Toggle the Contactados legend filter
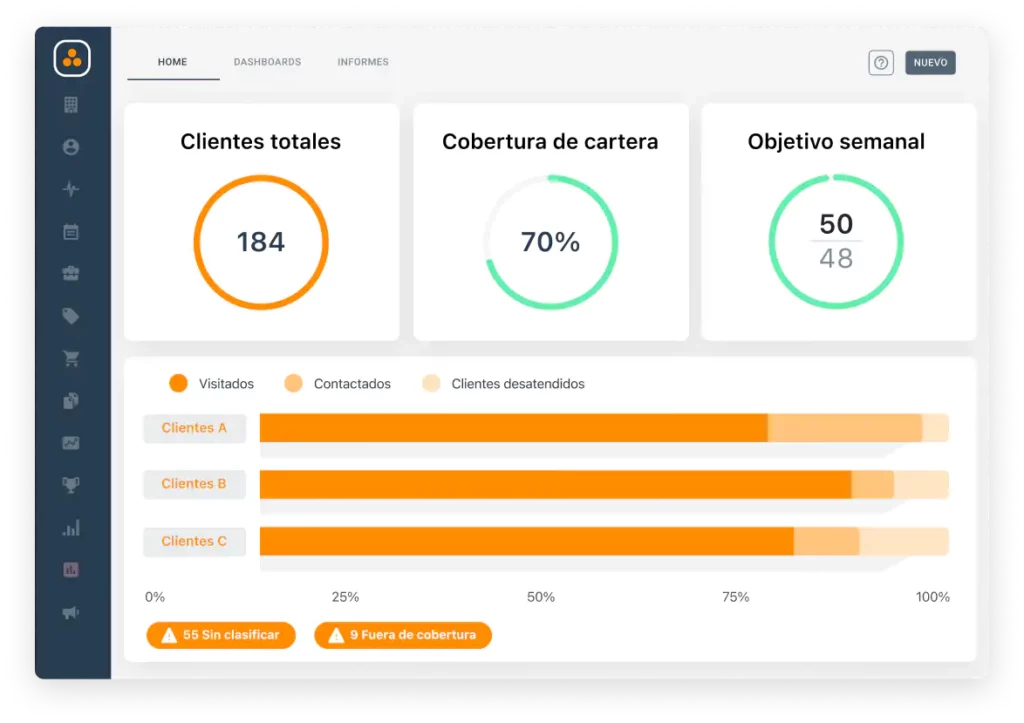The height and width of the screenshot is (723, 1024). (337, 383)
